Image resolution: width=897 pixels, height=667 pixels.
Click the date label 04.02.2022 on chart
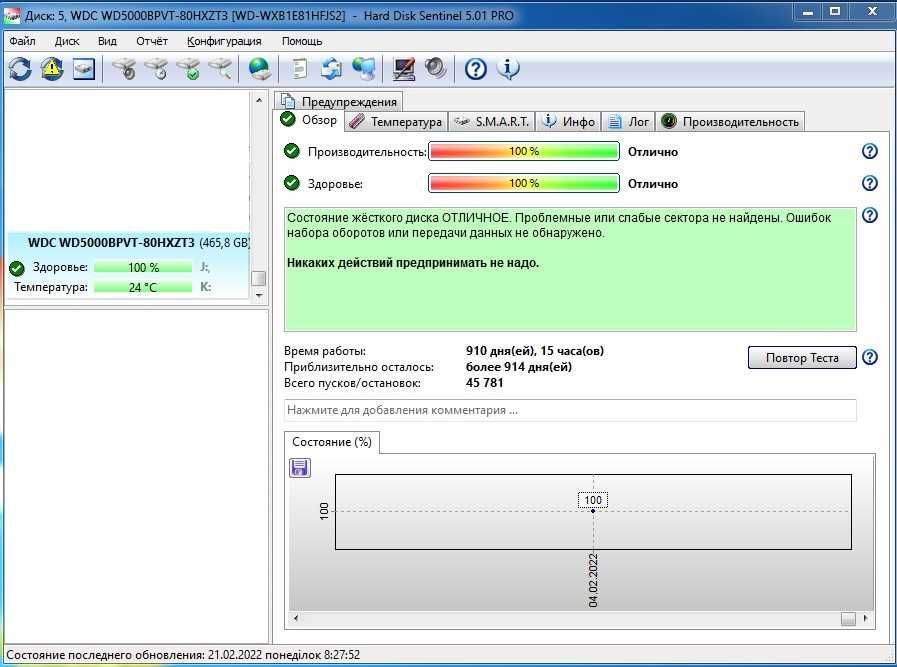point(593,580)
